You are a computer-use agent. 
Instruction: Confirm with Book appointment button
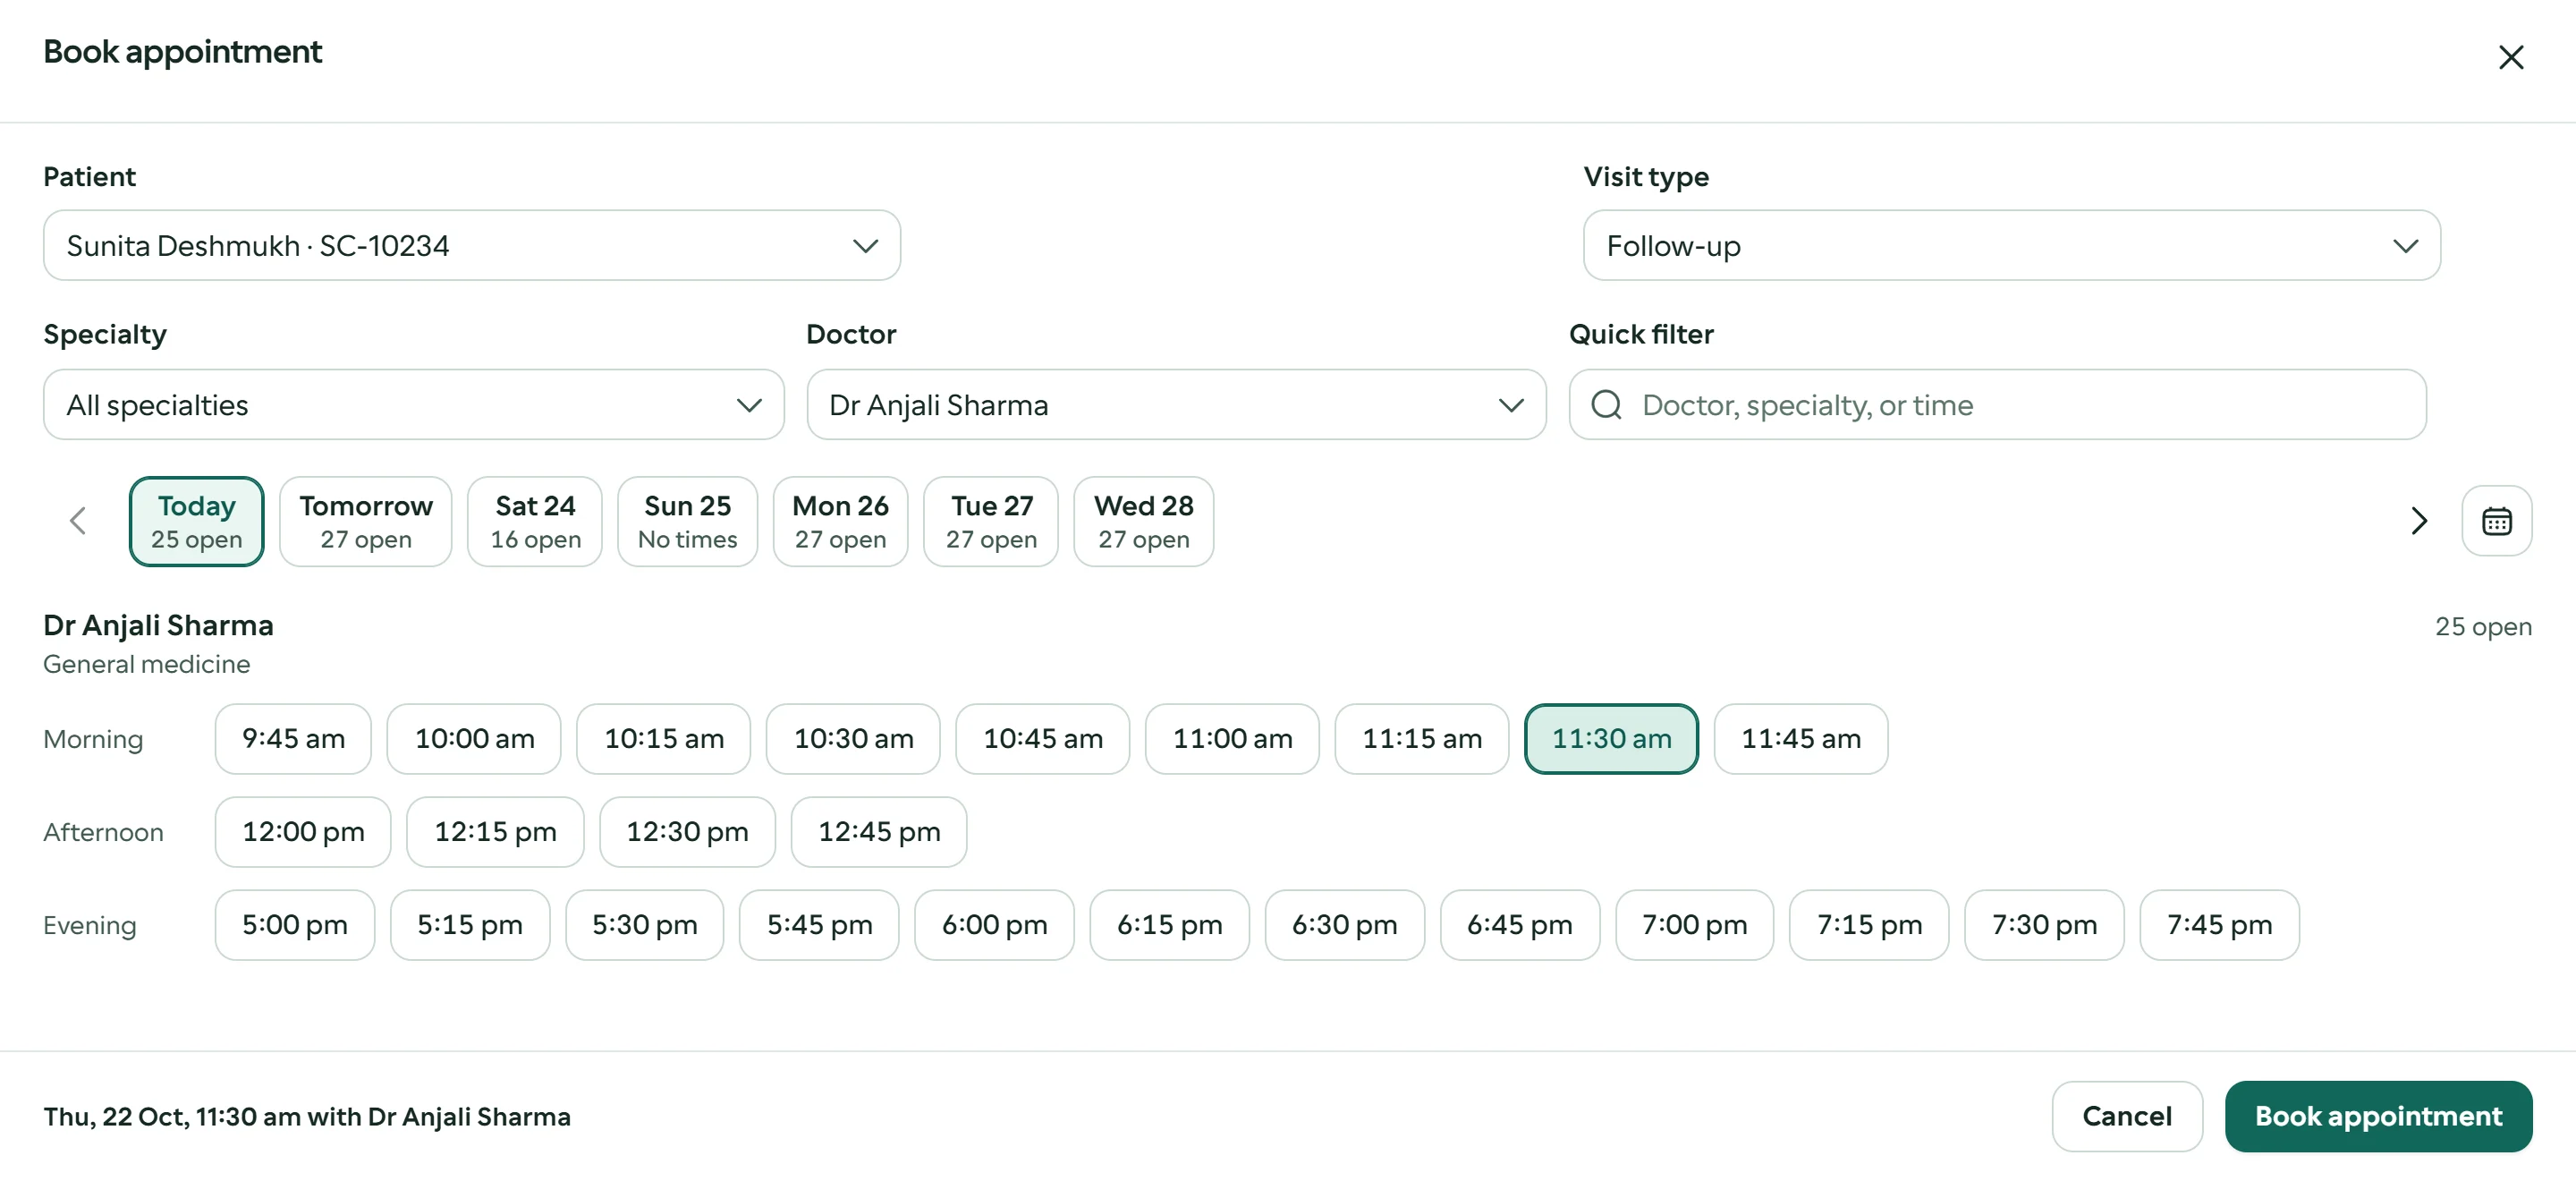pos(2378,1116)
